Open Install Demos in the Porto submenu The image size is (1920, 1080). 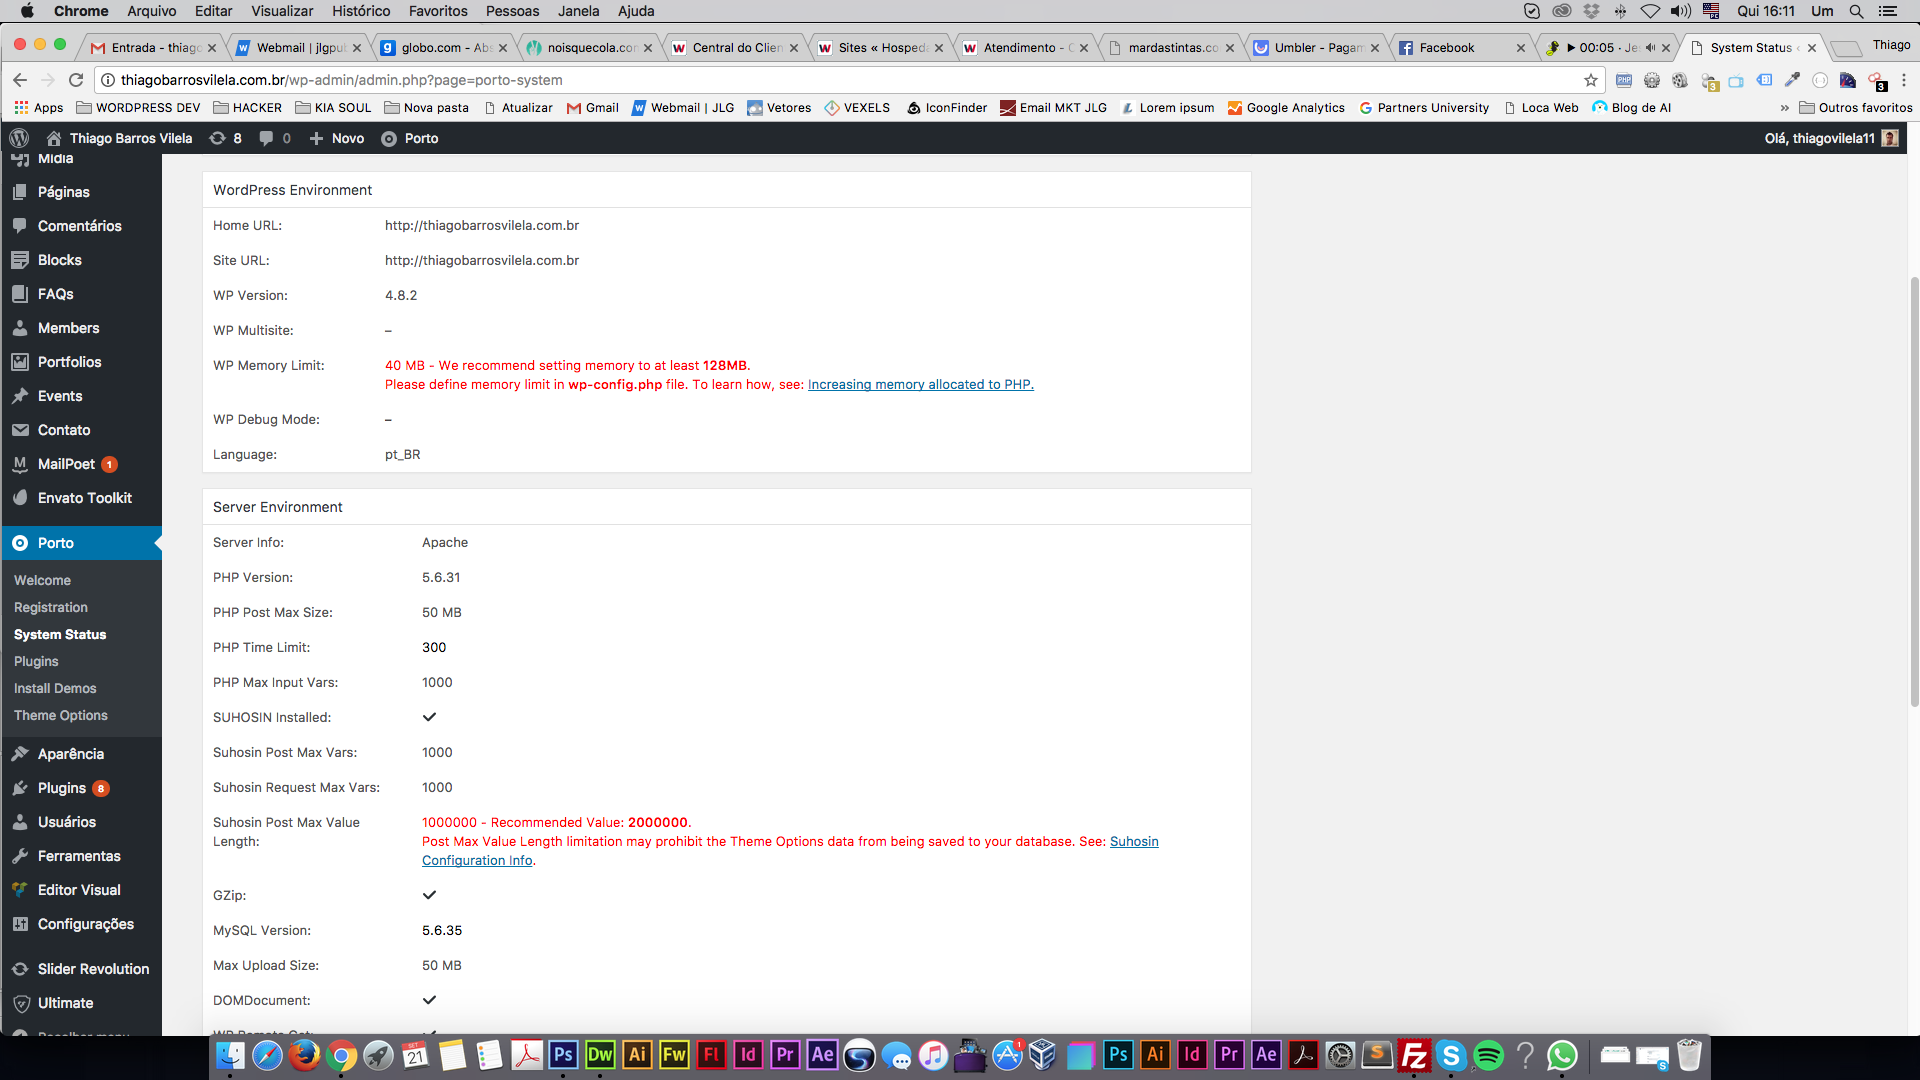(55, 689)
